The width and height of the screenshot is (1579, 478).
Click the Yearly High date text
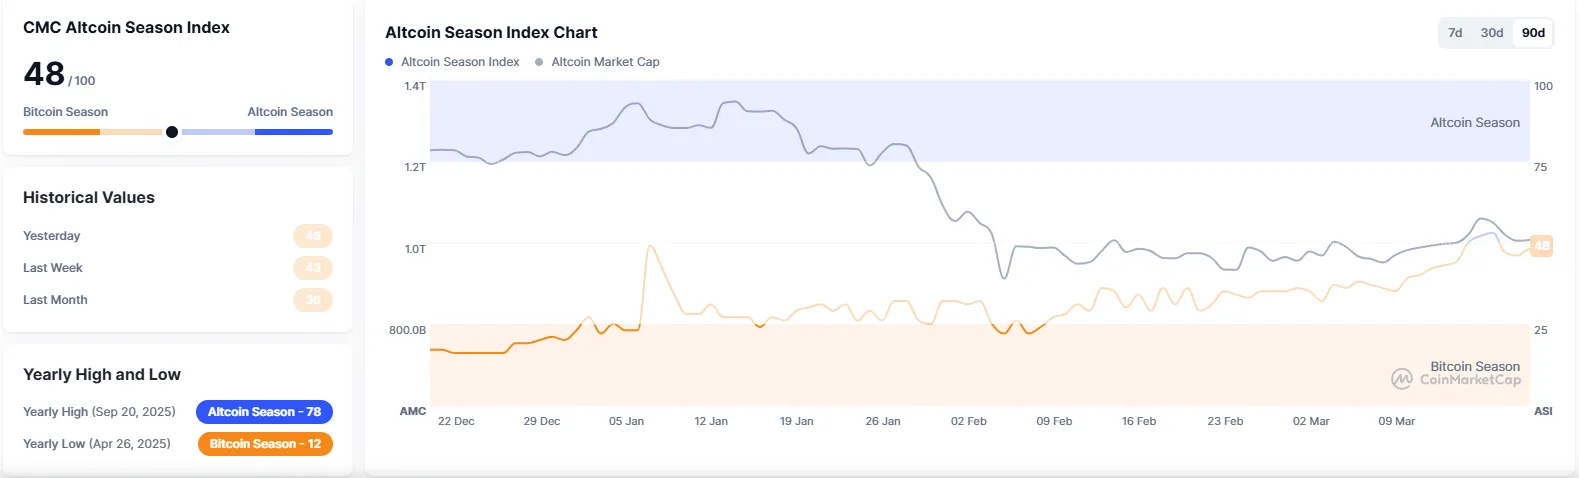133,412
